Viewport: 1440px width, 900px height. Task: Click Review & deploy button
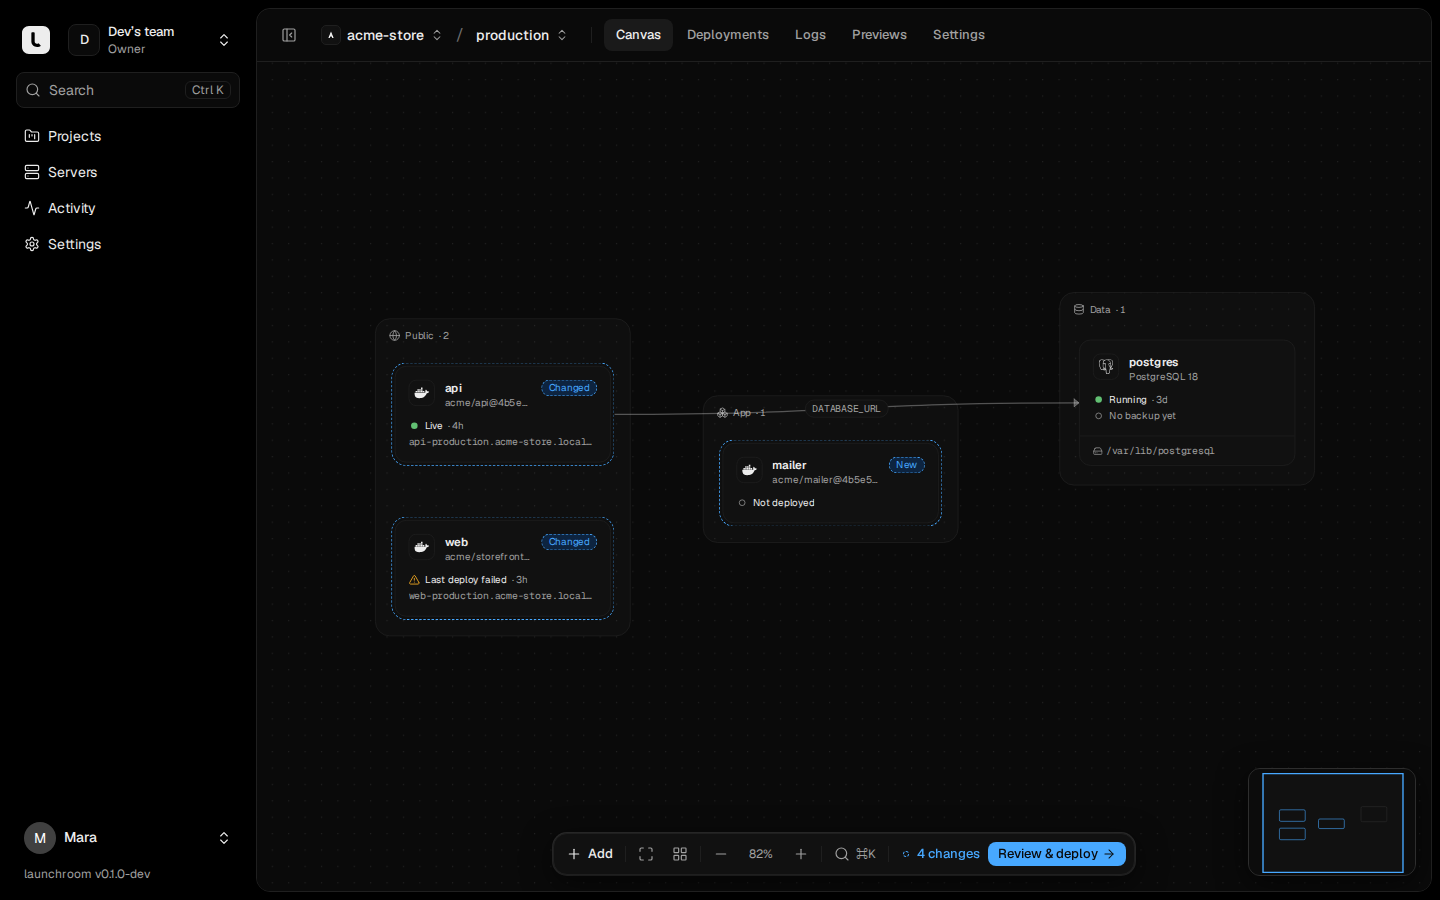[x=1057, y=854]
